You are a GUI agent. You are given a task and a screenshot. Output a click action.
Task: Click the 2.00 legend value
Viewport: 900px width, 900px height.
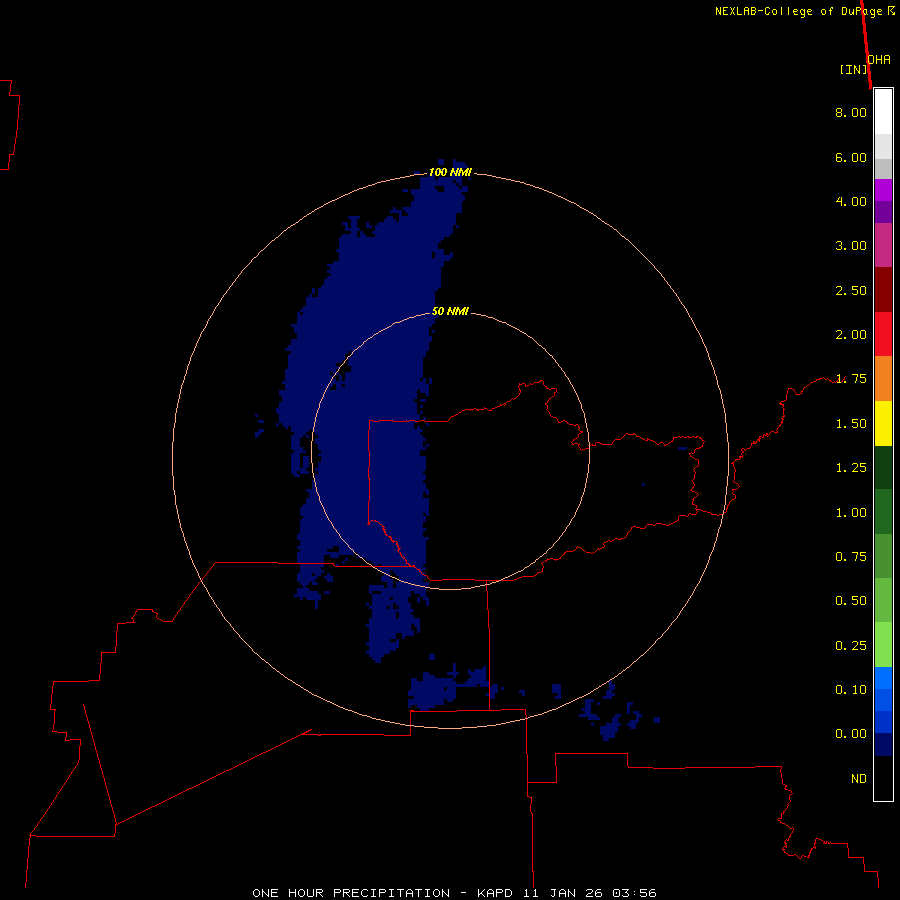(x=851, y=335)
